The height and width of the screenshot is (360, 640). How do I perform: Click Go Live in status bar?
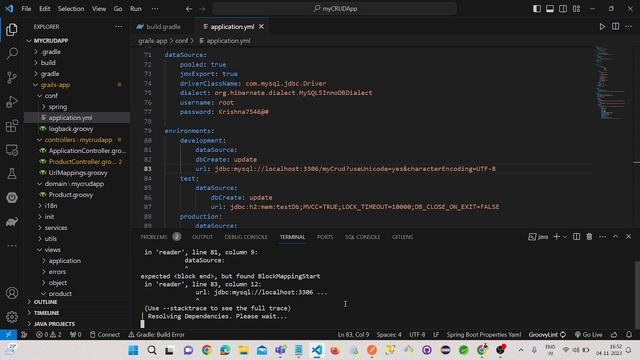tap(588, 334)
